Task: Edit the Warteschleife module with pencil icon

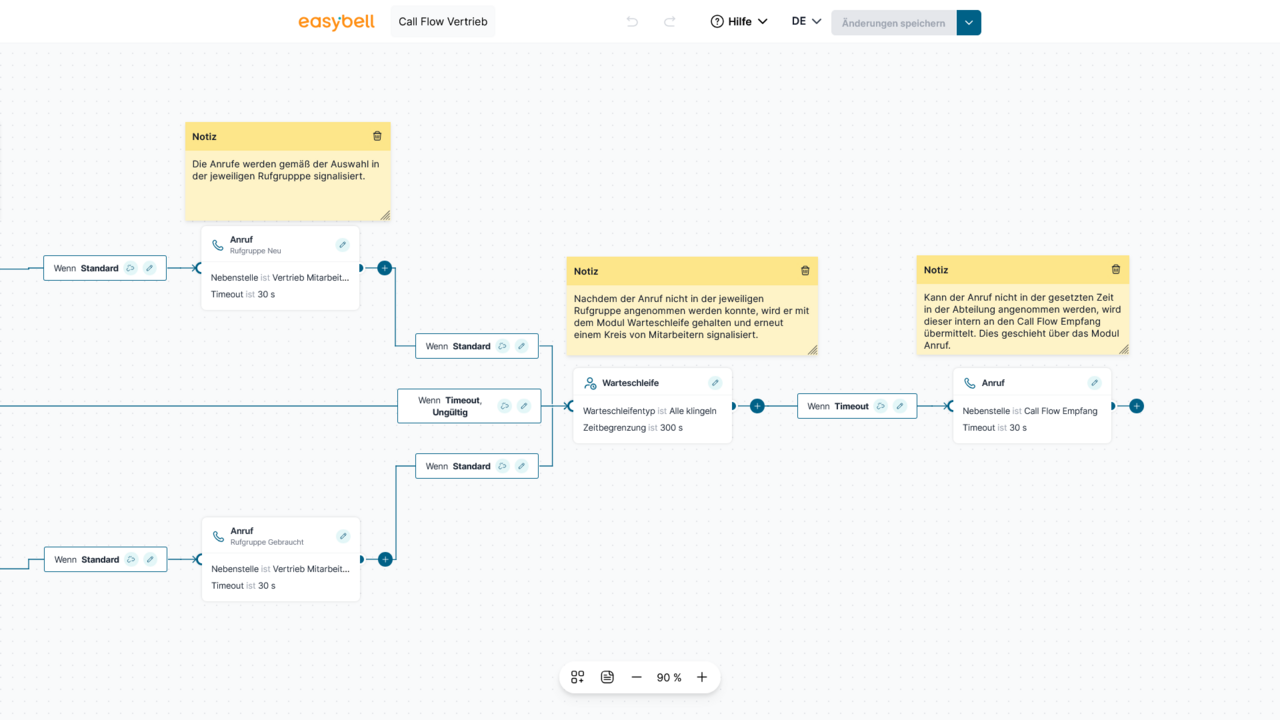Action: pos(715,383)
